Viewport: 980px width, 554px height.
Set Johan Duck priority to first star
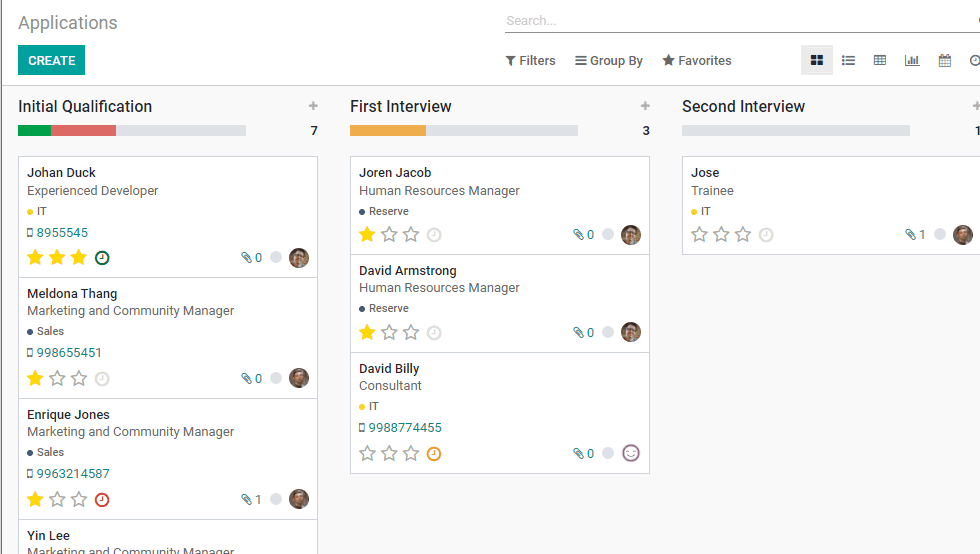(36, 258)
